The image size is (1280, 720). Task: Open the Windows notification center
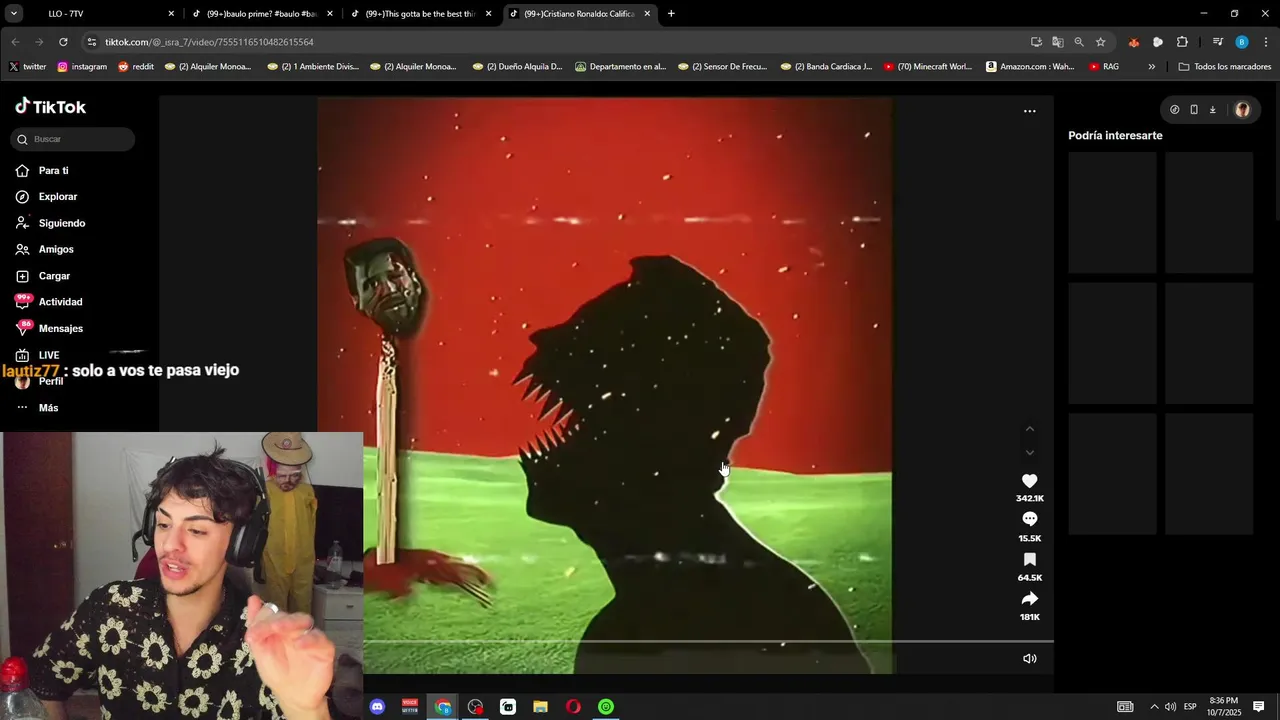click(1259, 707)
